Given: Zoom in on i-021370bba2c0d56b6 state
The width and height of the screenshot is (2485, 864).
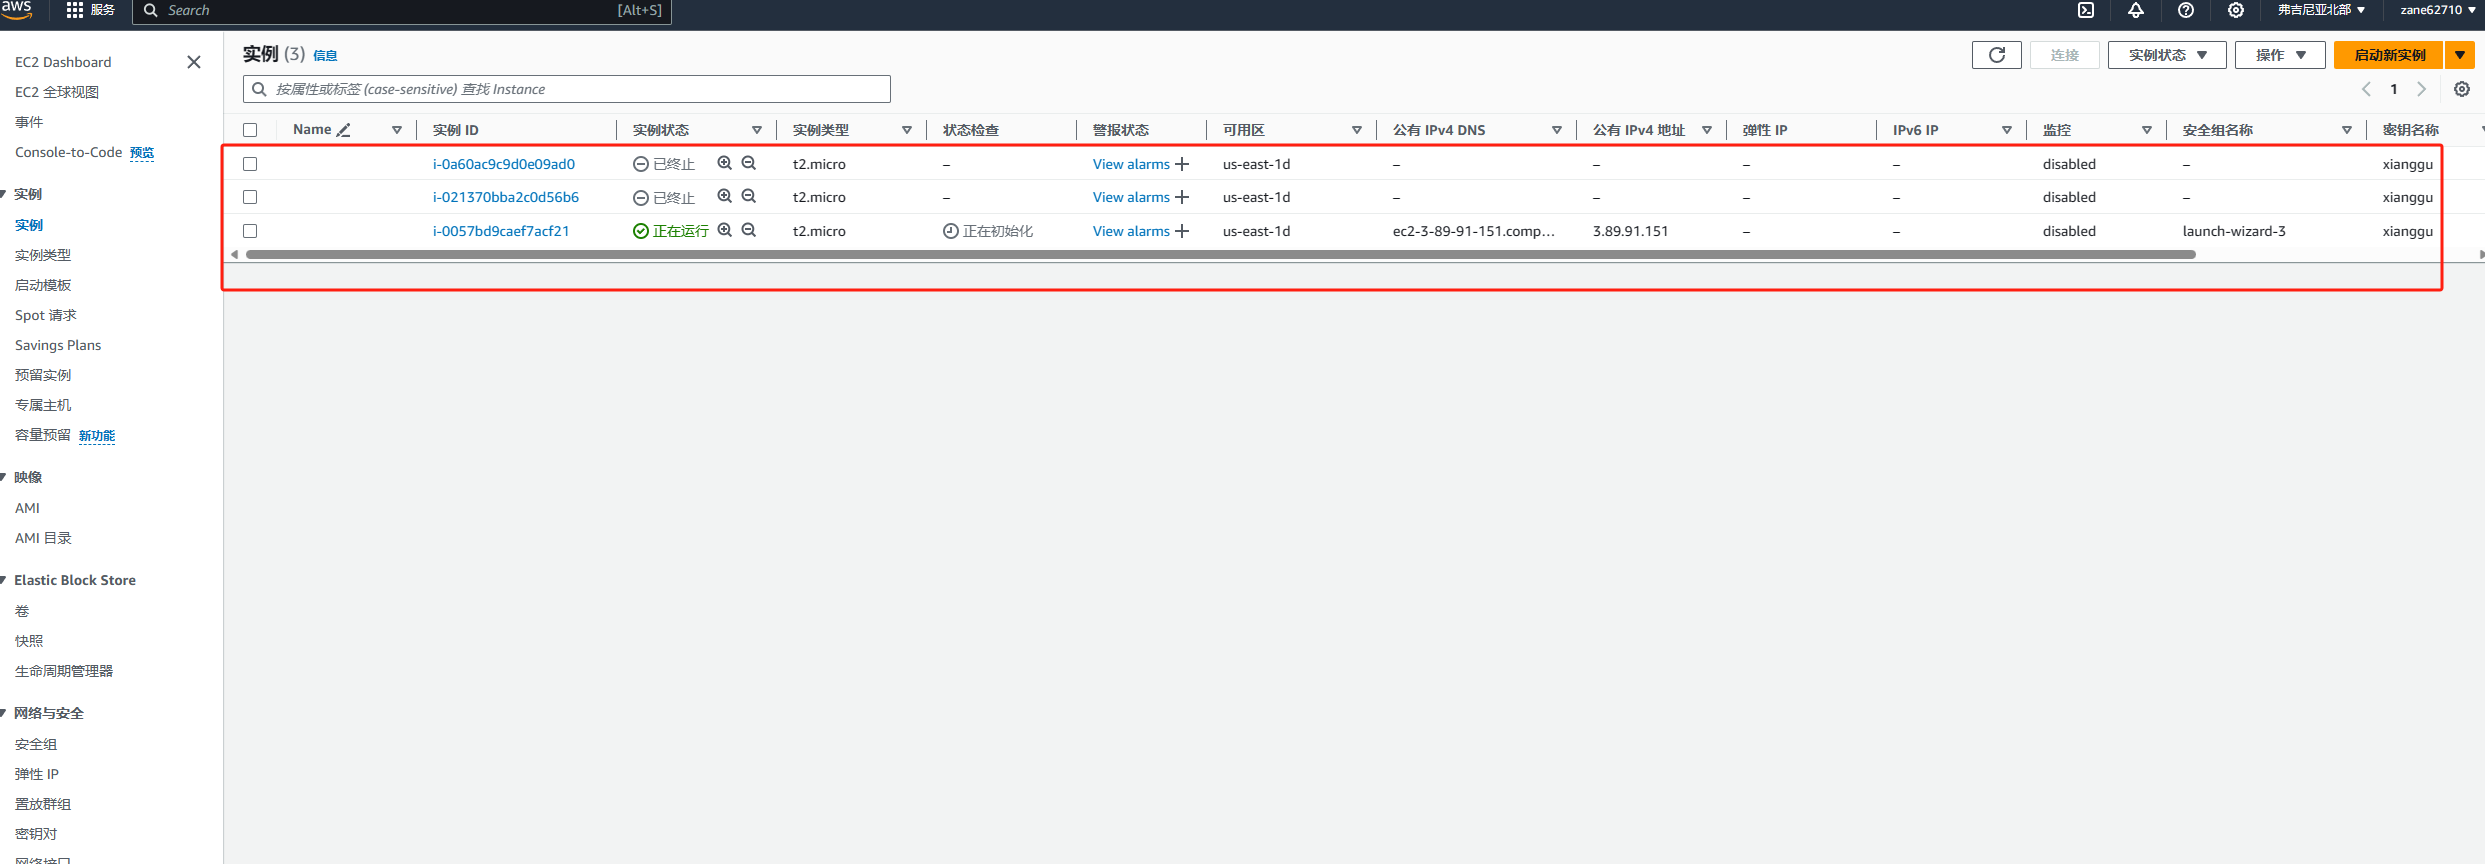Looking at the screenshot, I should tap(725, 196).
